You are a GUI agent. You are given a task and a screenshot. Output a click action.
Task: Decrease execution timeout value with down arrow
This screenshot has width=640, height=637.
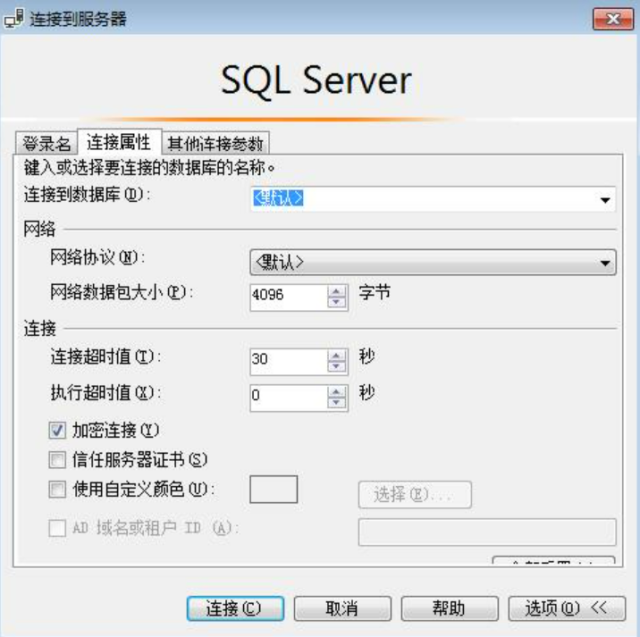click(x=337, y=402)
